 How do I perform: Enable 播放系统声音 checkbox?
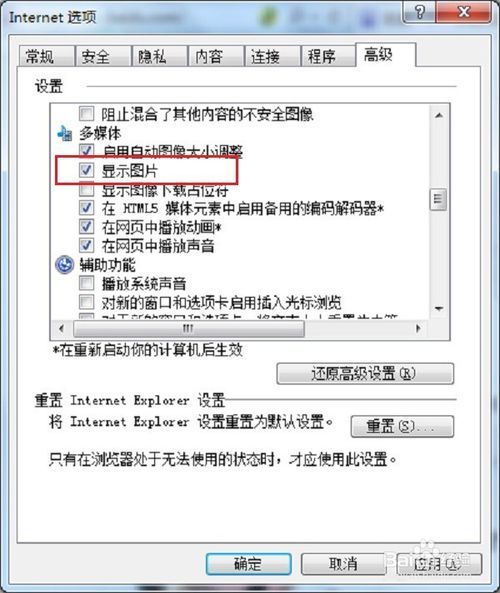pos(86,283)
